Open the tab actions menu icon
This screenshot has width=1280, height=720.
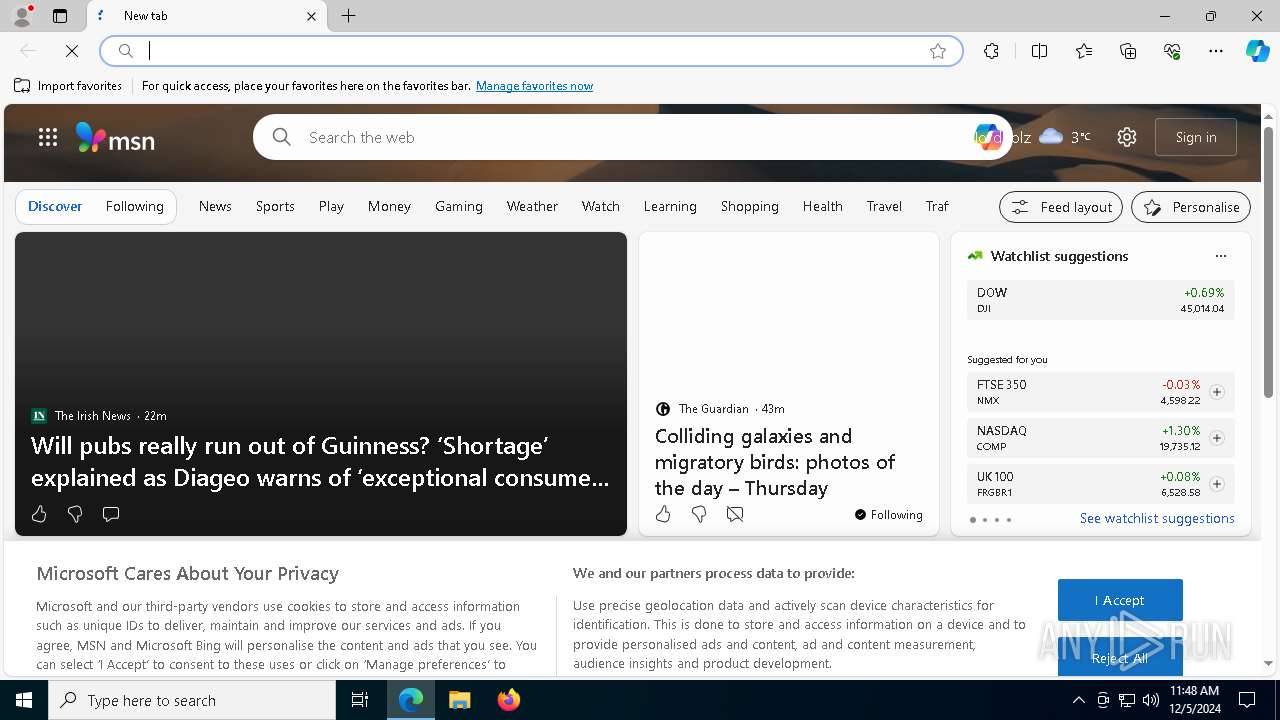click(60, 16)
